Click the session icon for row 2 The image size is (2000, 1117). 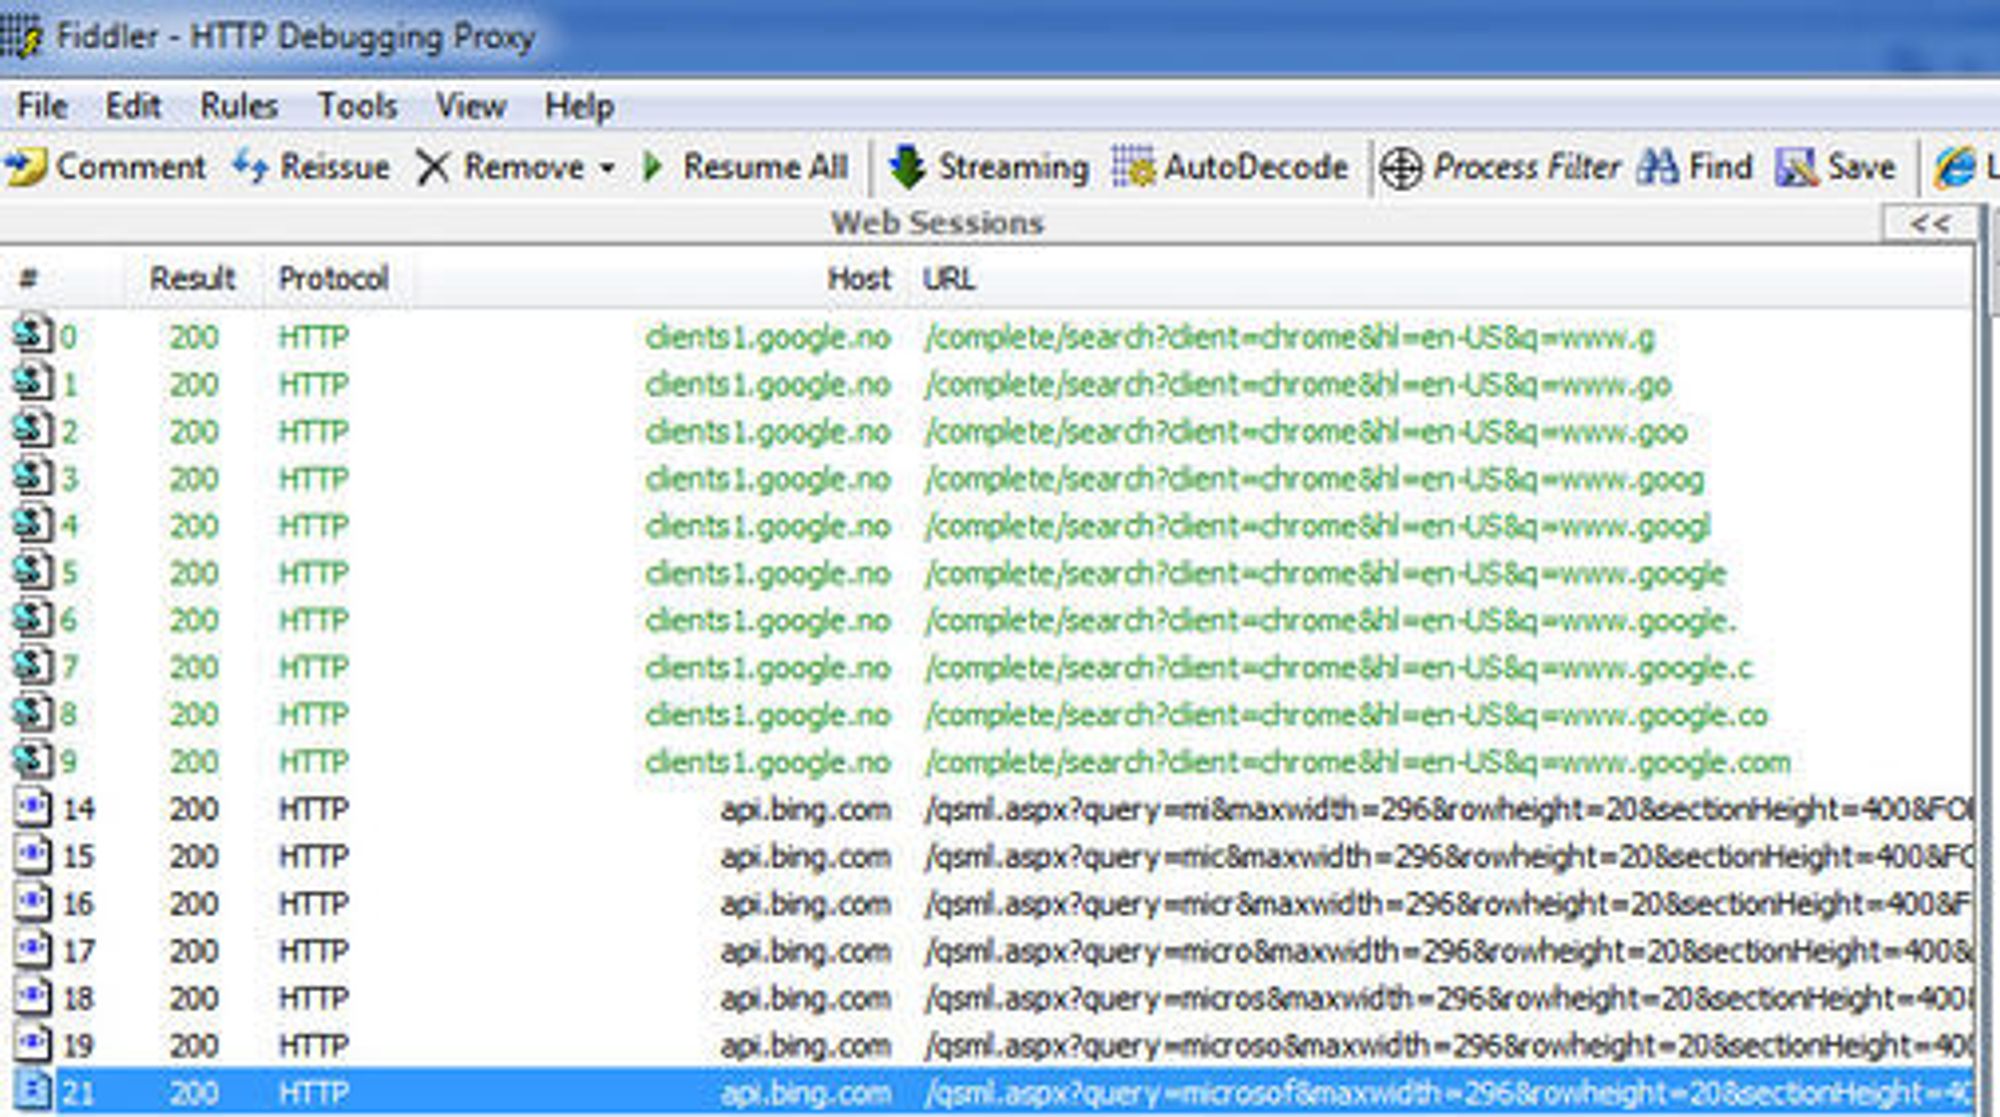pos(32,429)
